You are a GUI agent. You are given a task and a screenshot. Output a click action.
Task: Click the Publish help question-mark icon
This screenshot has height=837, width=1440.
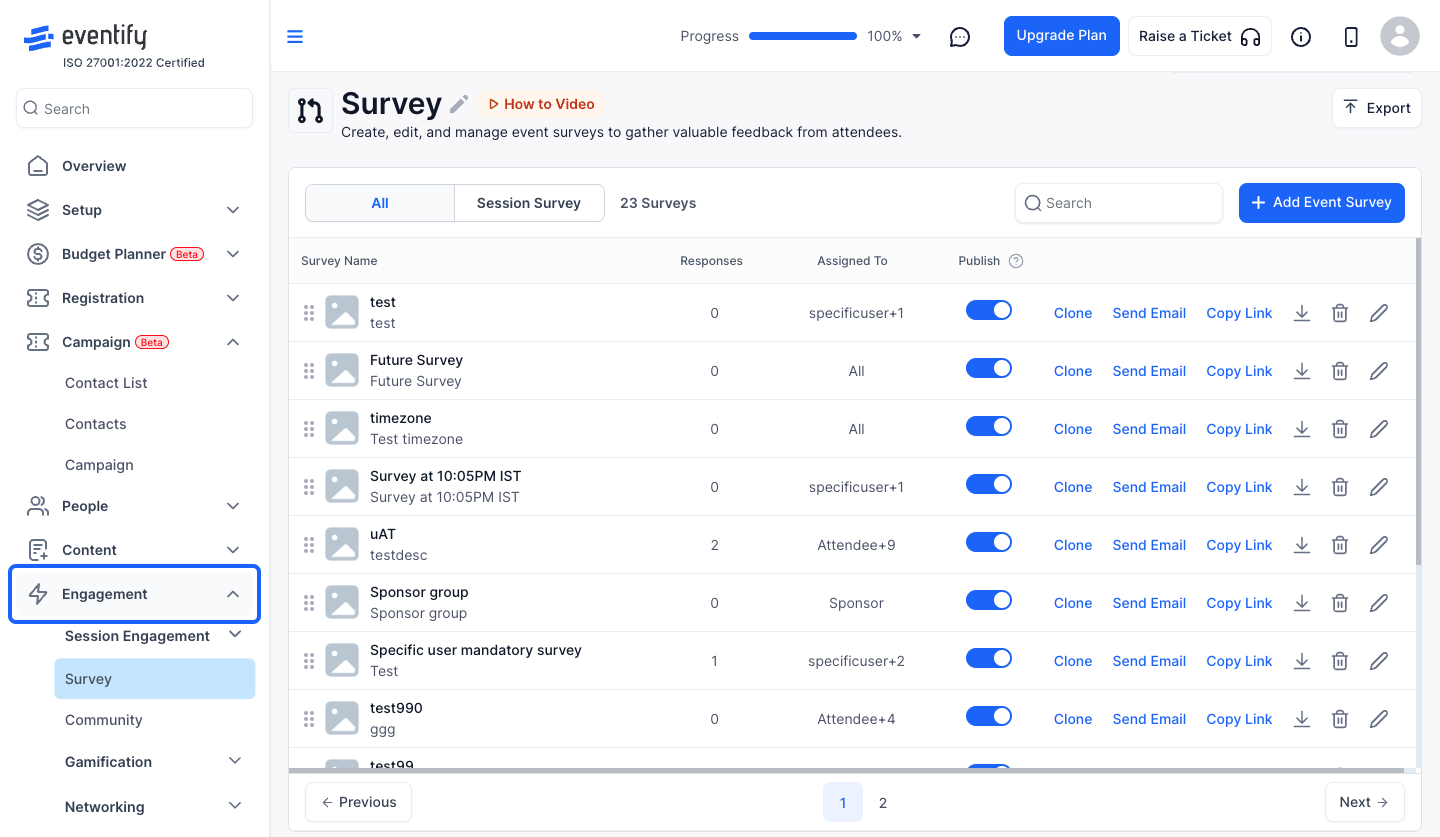(1016, 261)
